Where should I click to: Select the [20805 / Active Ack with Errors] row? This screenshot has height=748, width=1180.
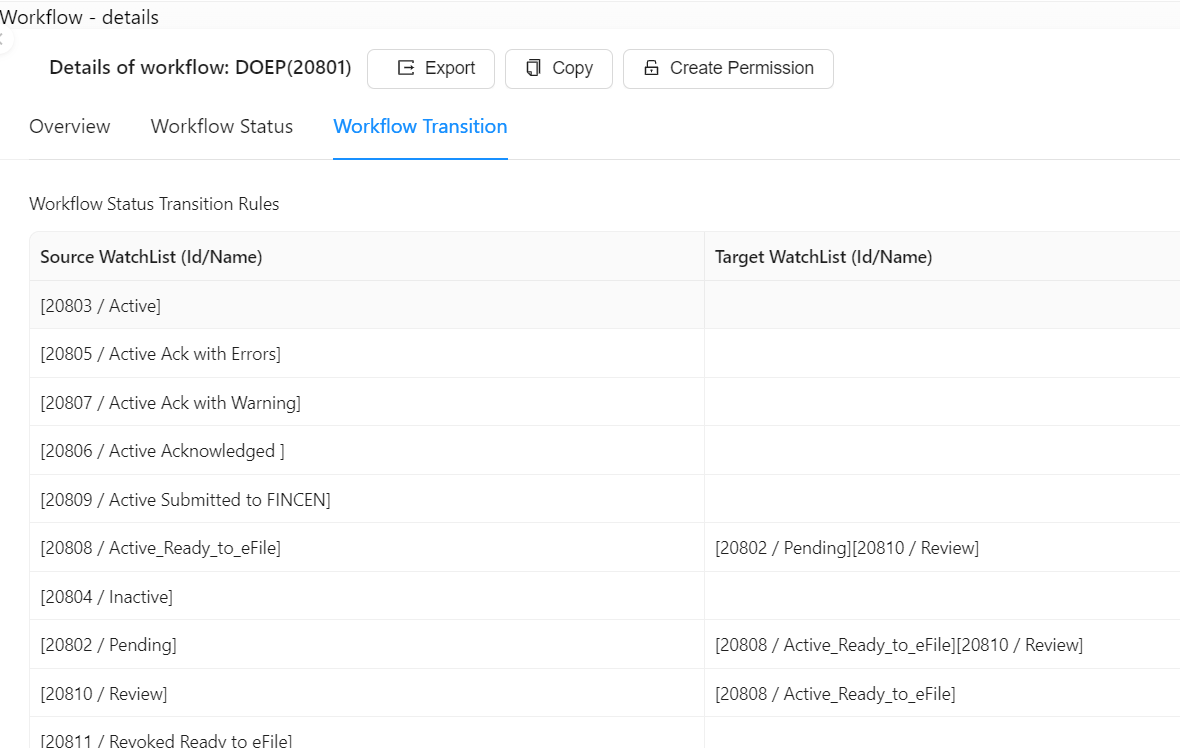pyautogui.click(x=604, y=353)
